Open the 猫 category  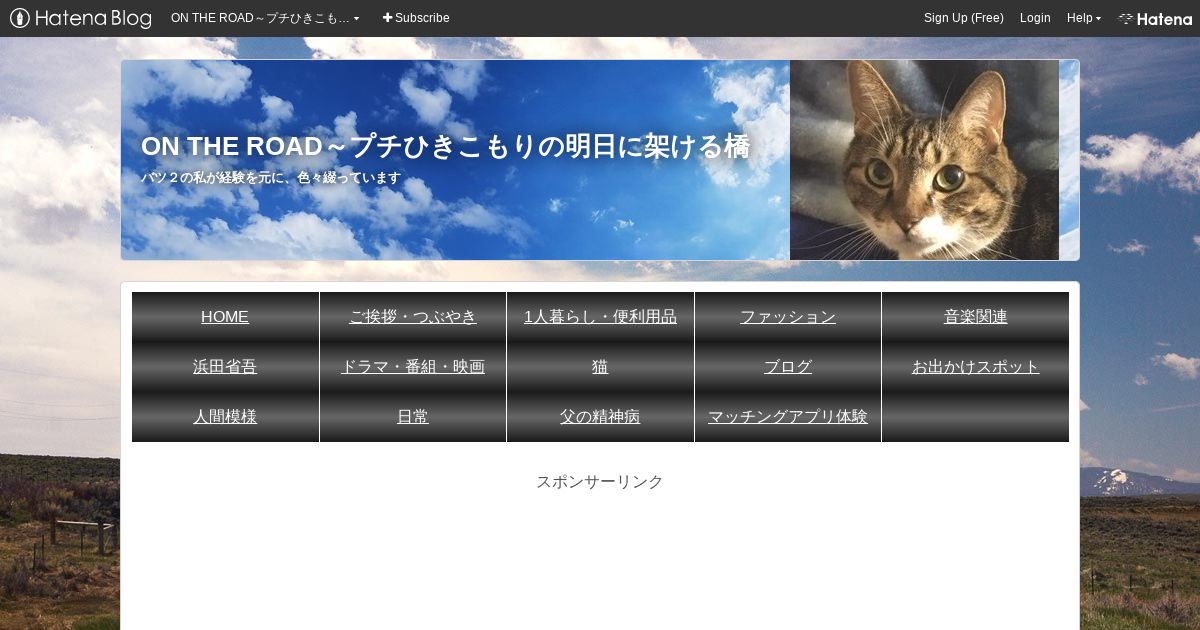click(x=600, y=367)
